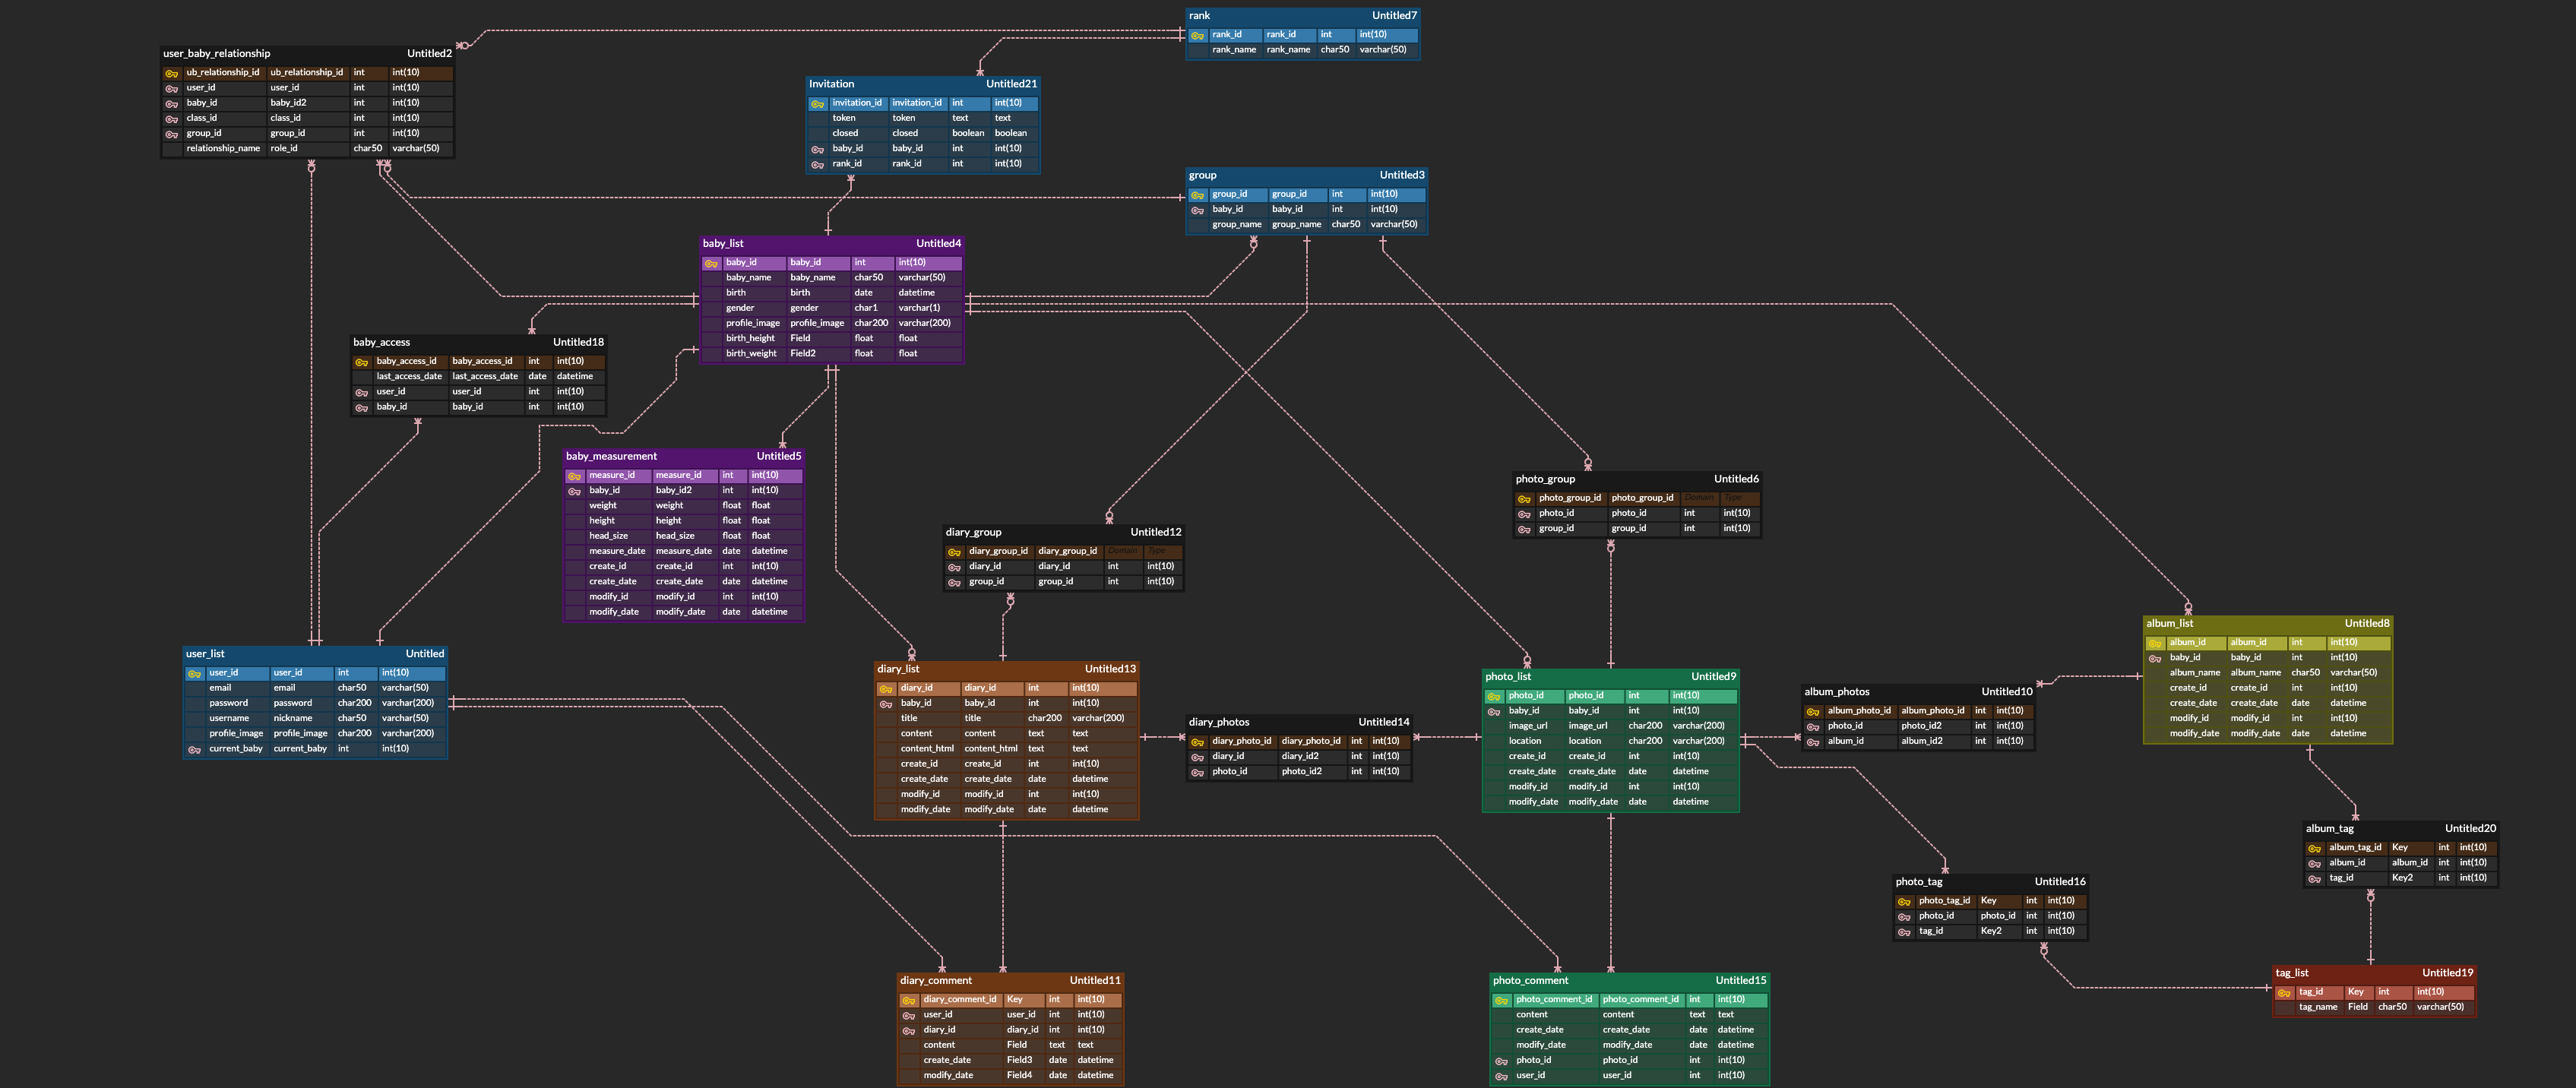
Task: Select the foreign key icon of baby_id in the group table
Action: (x=1197, y=210)
